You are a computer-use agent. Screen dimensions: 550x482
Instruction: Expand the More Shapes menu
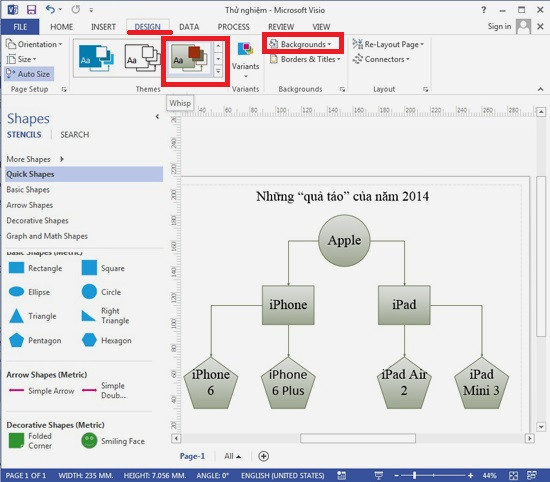pyautogui.click(x=35, y=159)
